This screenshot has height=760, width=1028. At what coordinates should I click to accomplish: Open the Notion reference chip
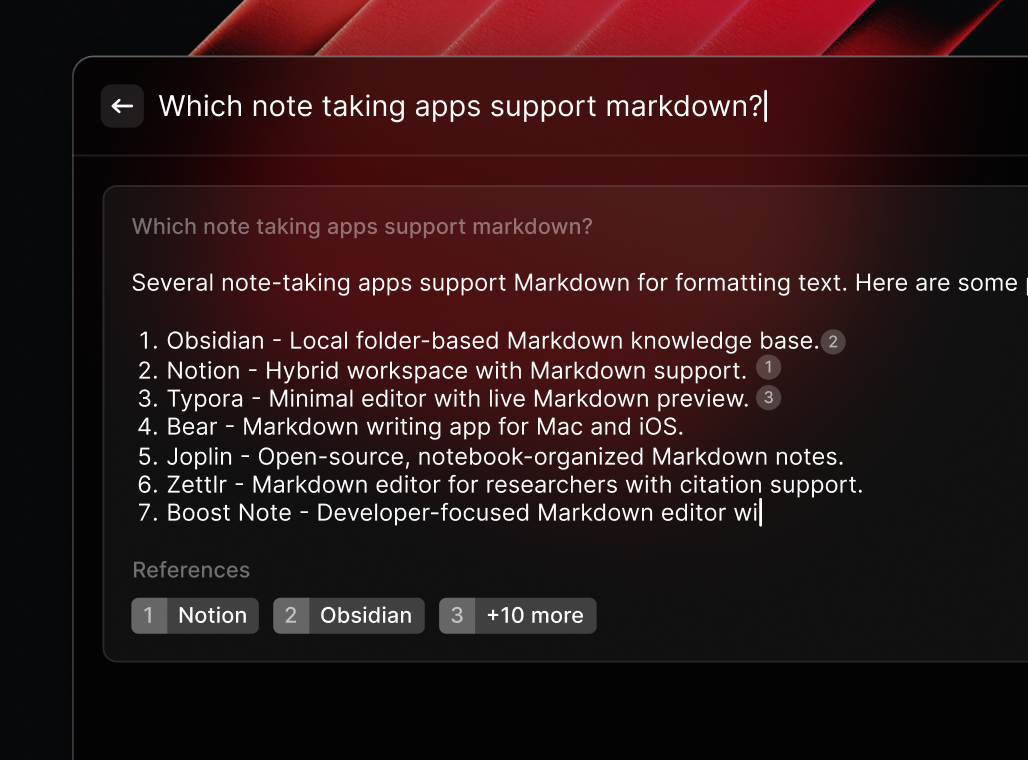tap(195, 616)
